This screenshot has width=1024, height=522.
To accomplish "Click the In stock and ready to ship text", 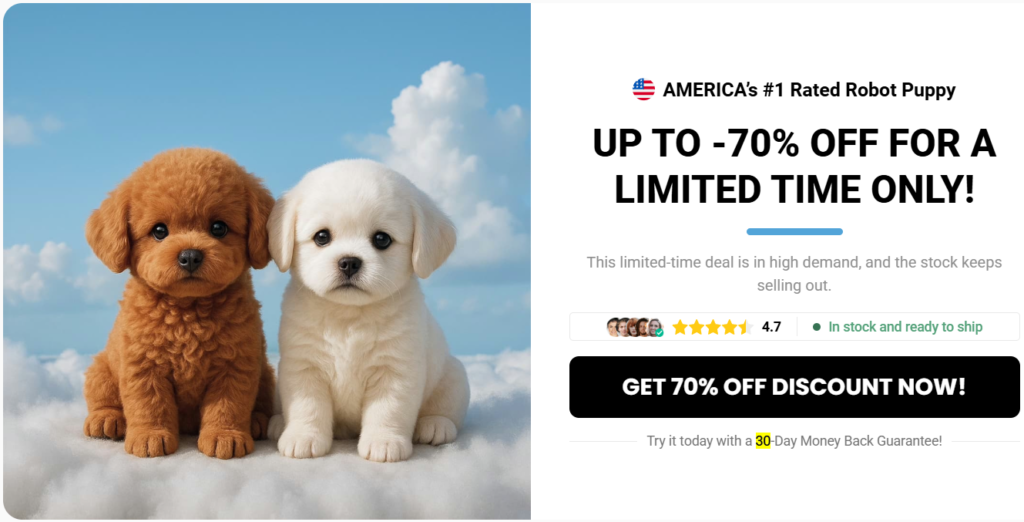I will click(x=905, y=327).
